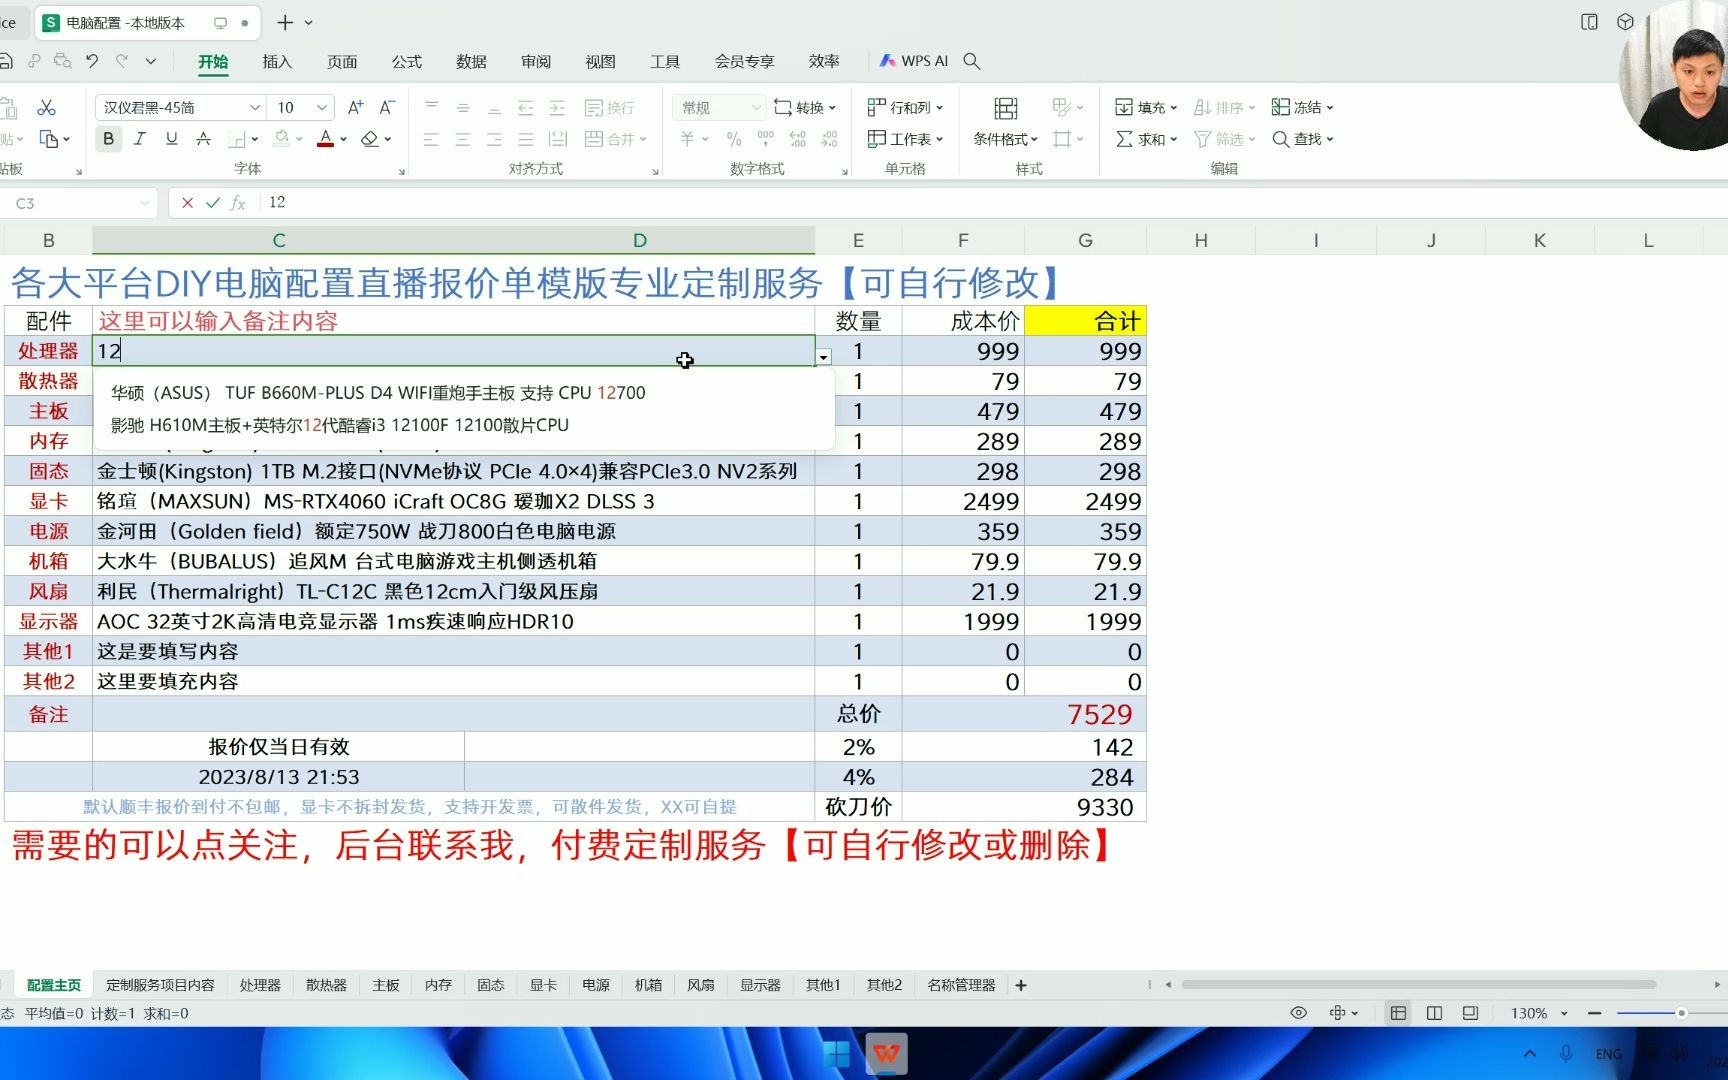
Task: Apply the fill color bucket
Action: 282,139
